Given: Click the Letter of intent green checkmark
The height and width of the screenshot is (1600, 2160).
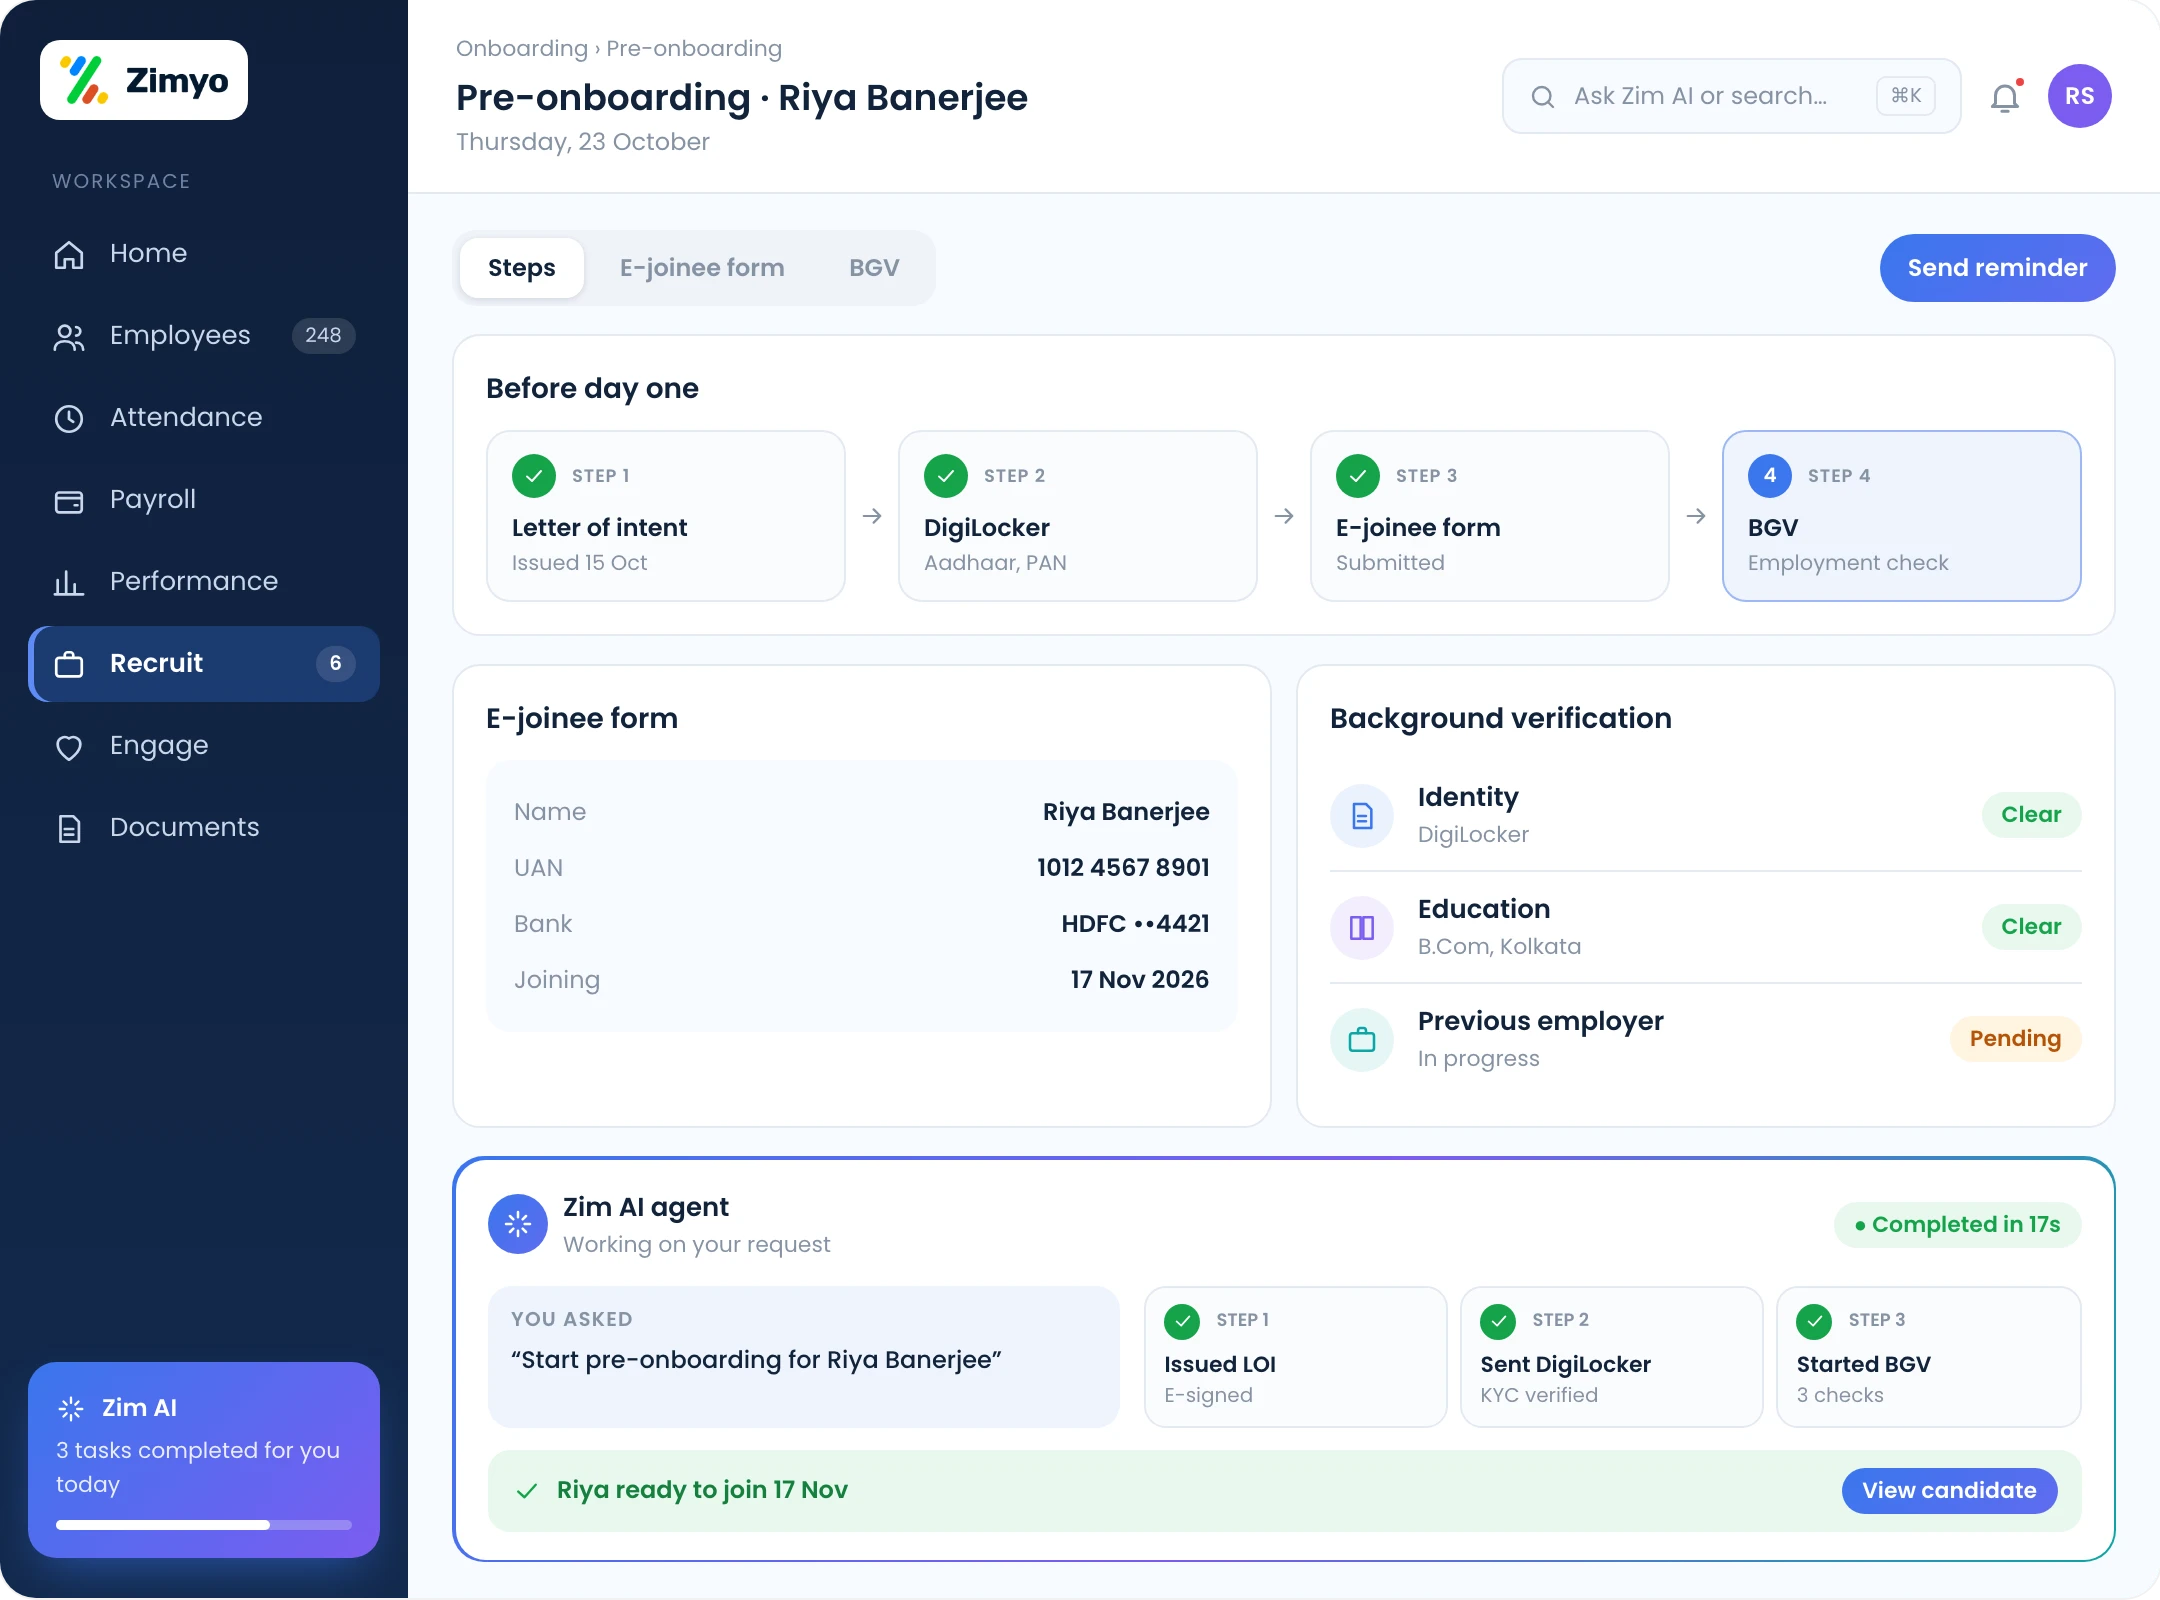Looking at the screenshot, I should (534, 476).
